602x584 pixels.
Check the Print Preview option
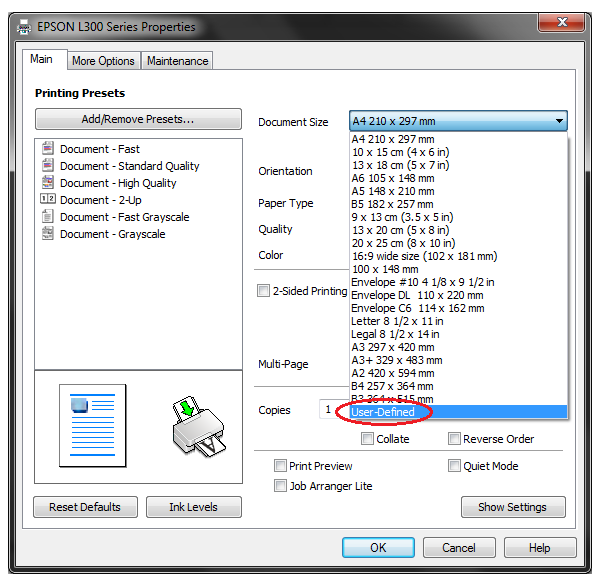pyautogui.click(x=280, y=466)
